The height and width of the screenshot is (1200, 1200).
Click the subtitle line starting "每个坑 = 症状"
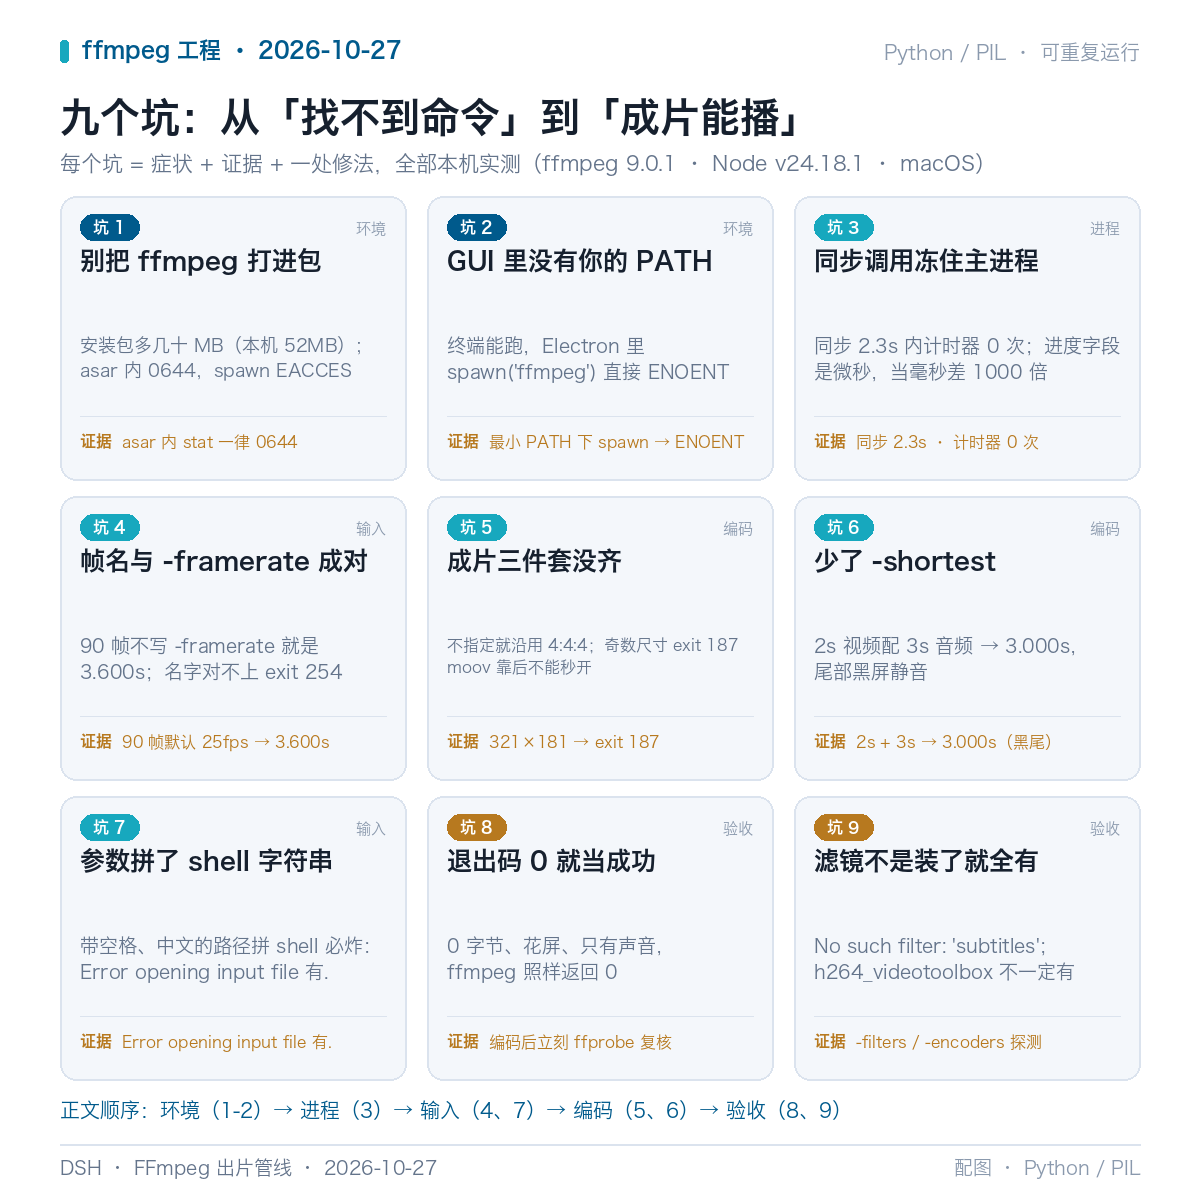coord(522,164)
